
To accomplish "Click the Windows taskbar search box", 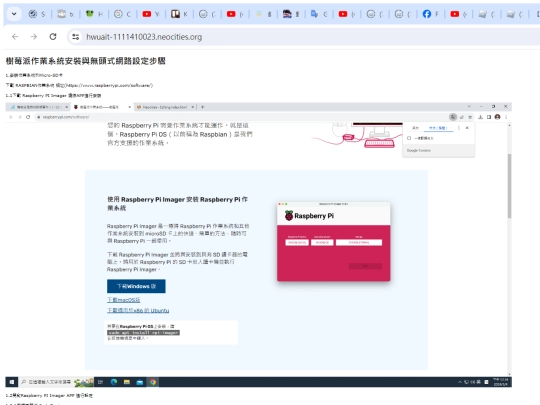I will point(56,382).
